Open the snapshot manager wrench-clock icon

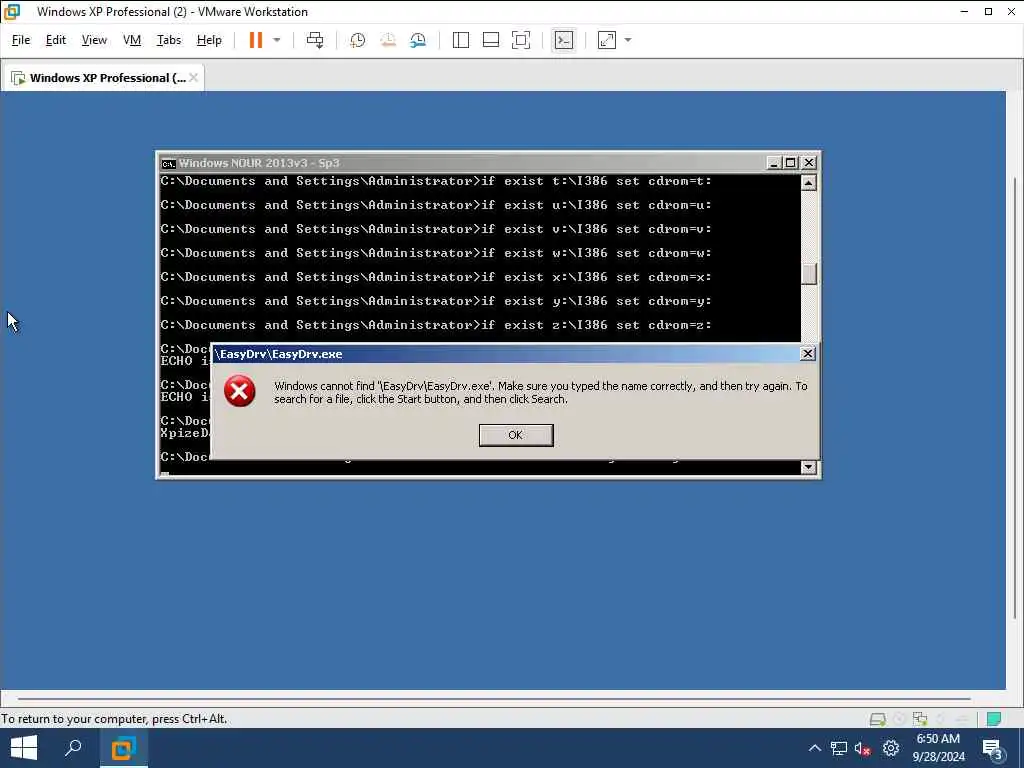(x=418, y=40)
